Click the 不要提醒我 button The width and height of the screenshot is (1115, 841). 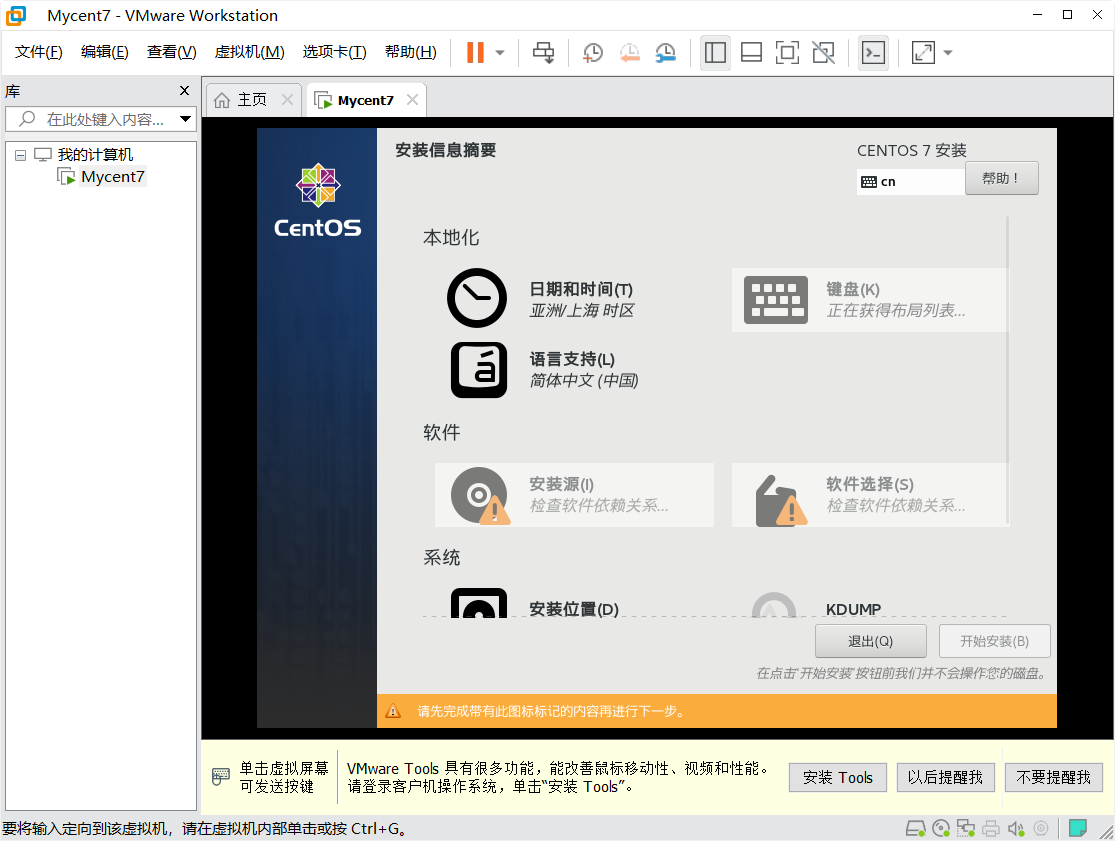tap(1053, 778)
